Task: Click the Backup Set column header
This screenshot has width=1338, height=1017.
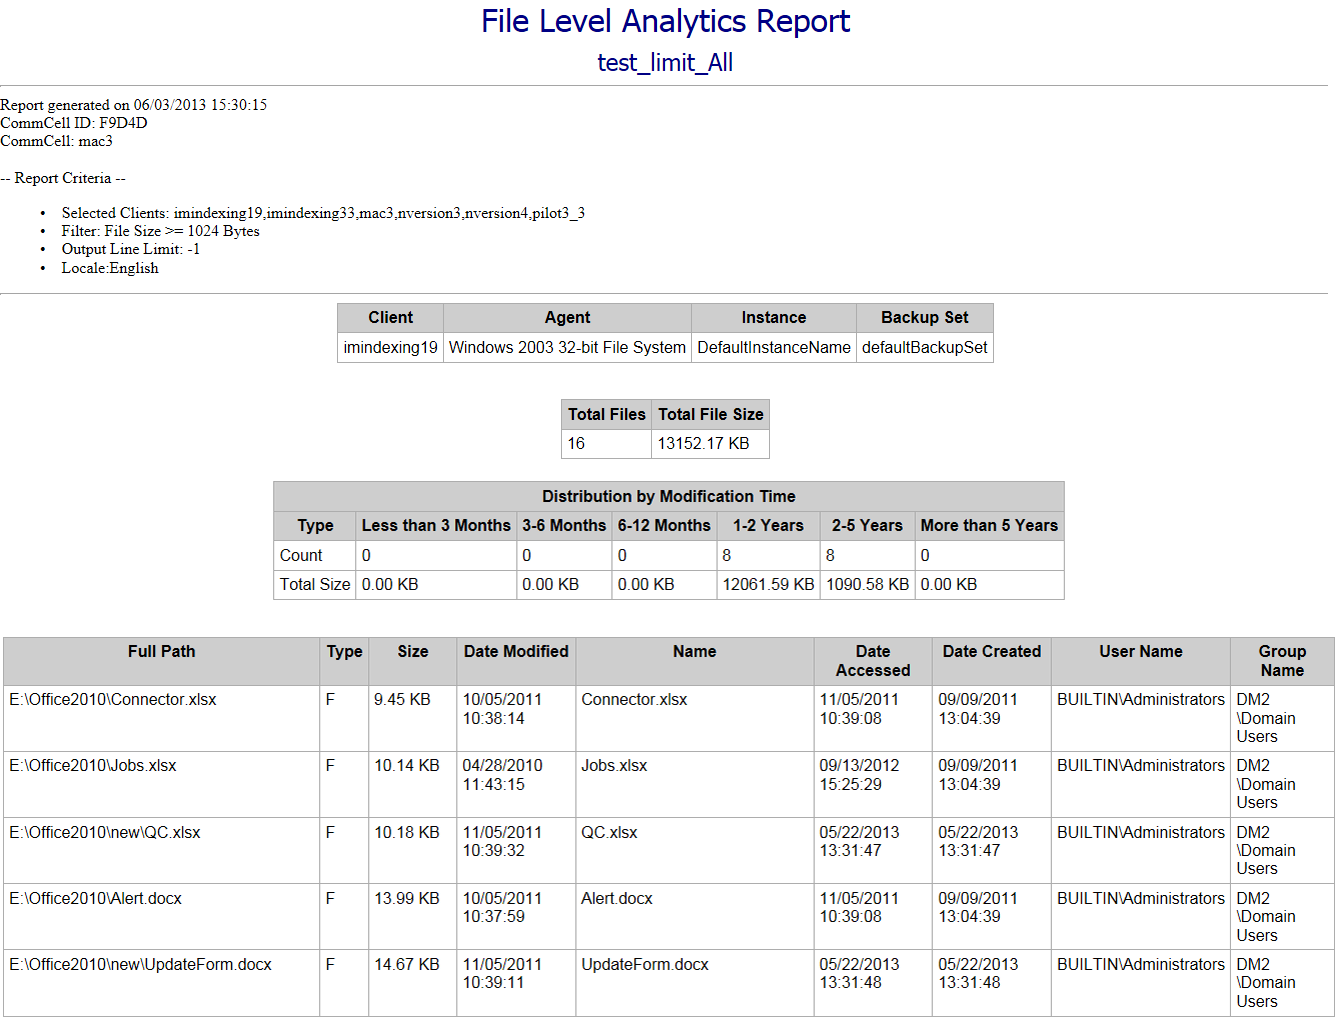Action: 924,318
